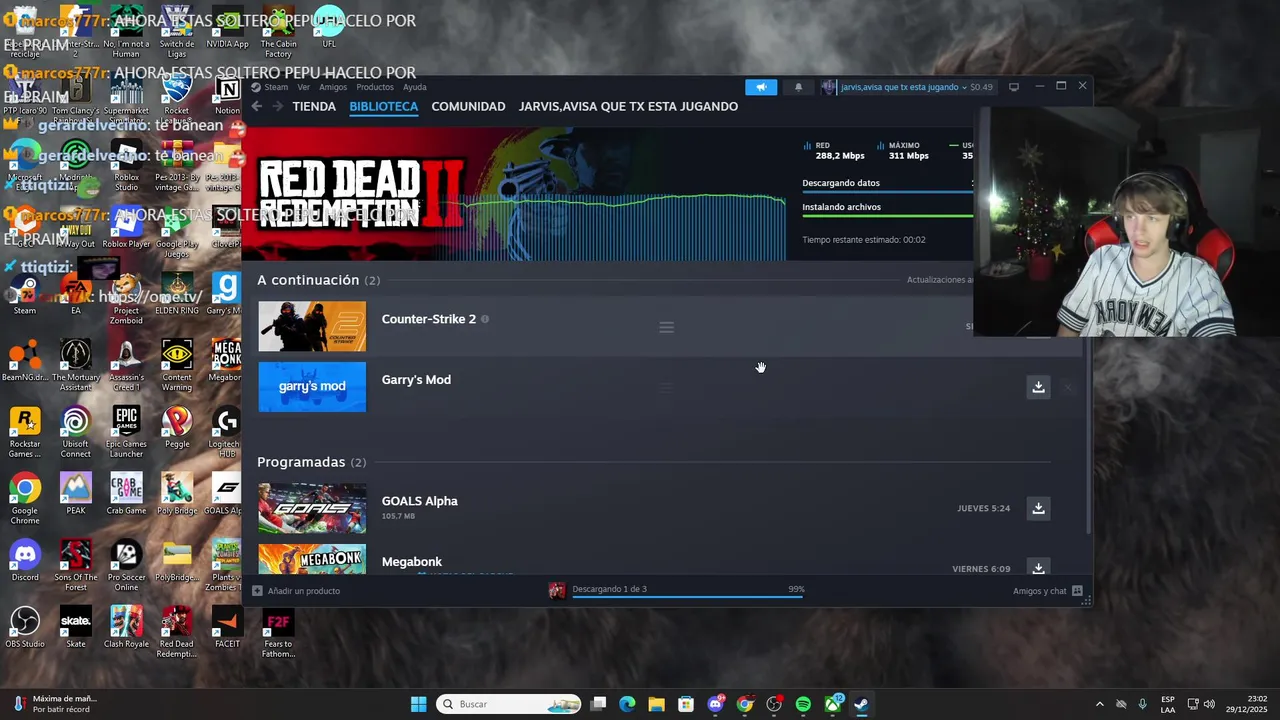Image resolution: width=1280 pixels, height=720 pixels.
Task: Click the Megabonk game title
Action: pyautogui.click(x=412, y=562)
